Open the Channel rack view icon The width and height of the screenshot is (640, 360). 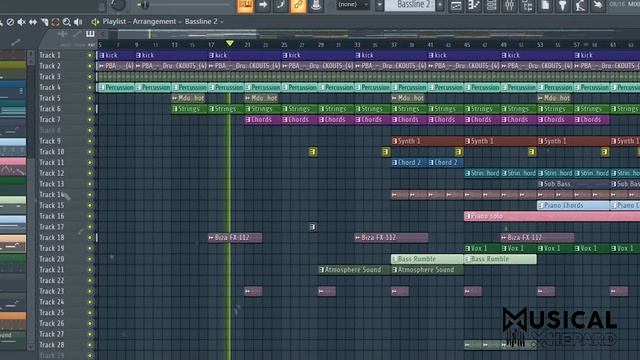tap(492, 5)
